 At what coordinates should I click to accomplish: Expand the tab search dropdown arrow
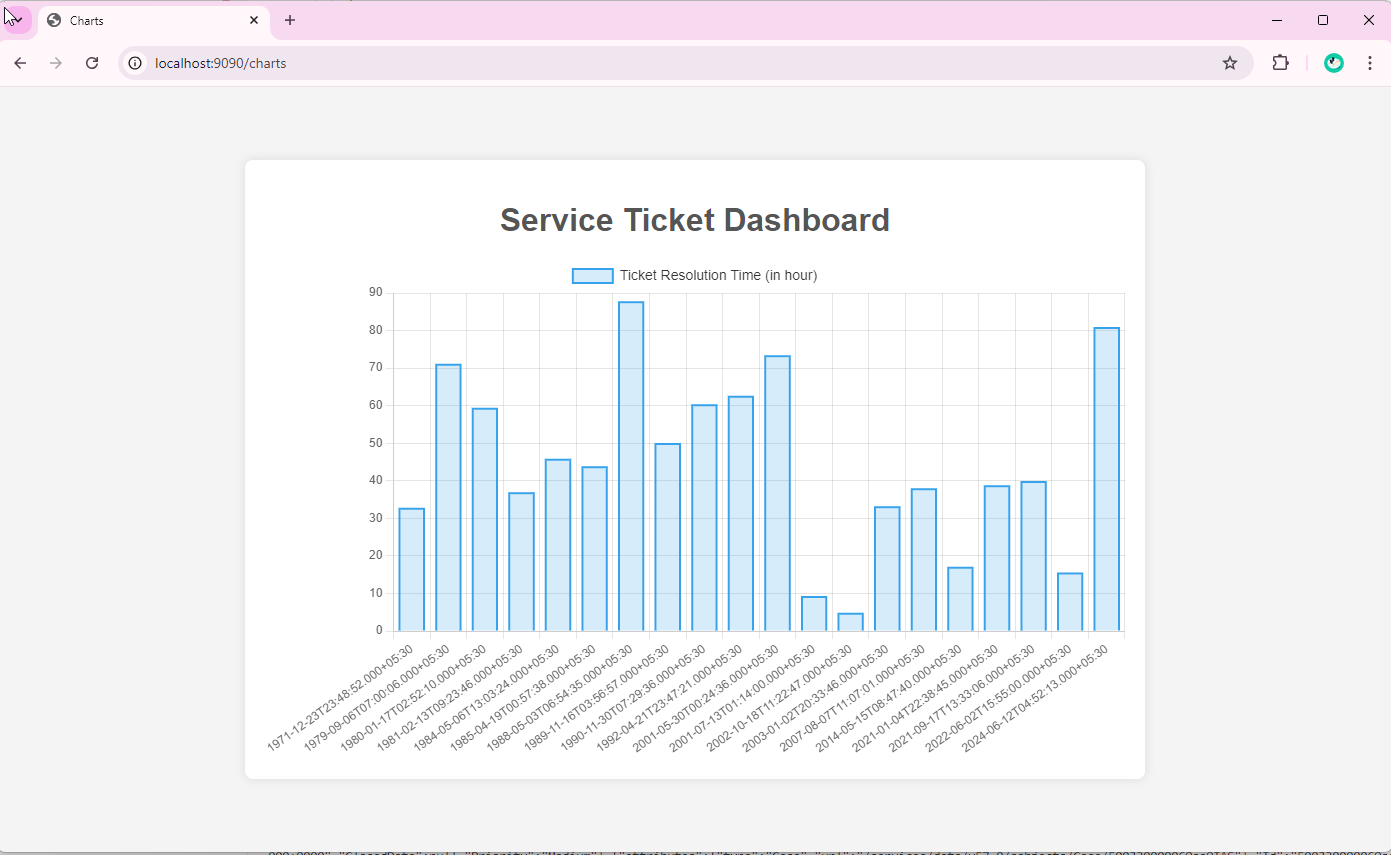(17, 20)
